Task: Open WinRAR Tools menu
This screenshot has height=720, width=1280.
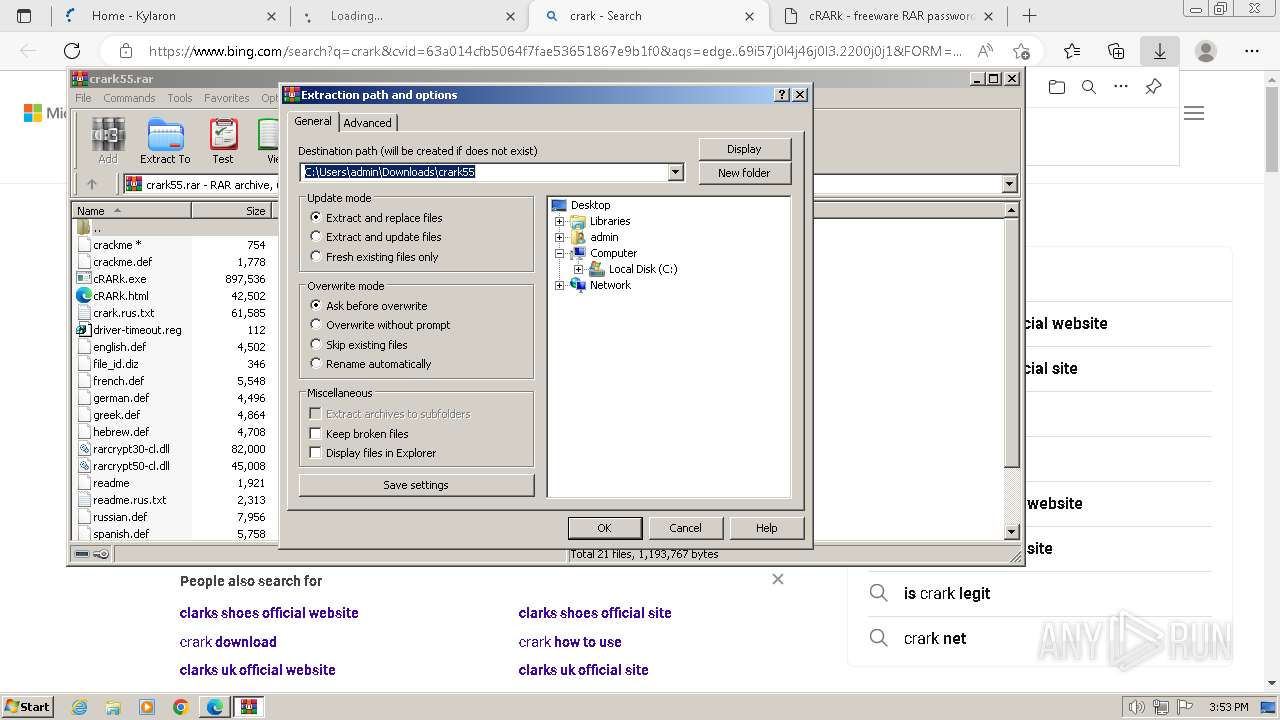Action: coord(180,98)
